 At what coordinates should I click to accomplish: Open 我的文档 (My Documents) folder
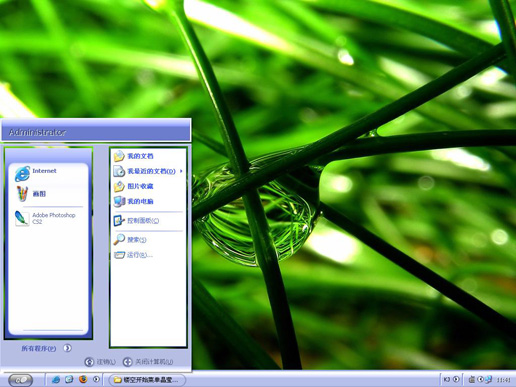coord(148,156)
